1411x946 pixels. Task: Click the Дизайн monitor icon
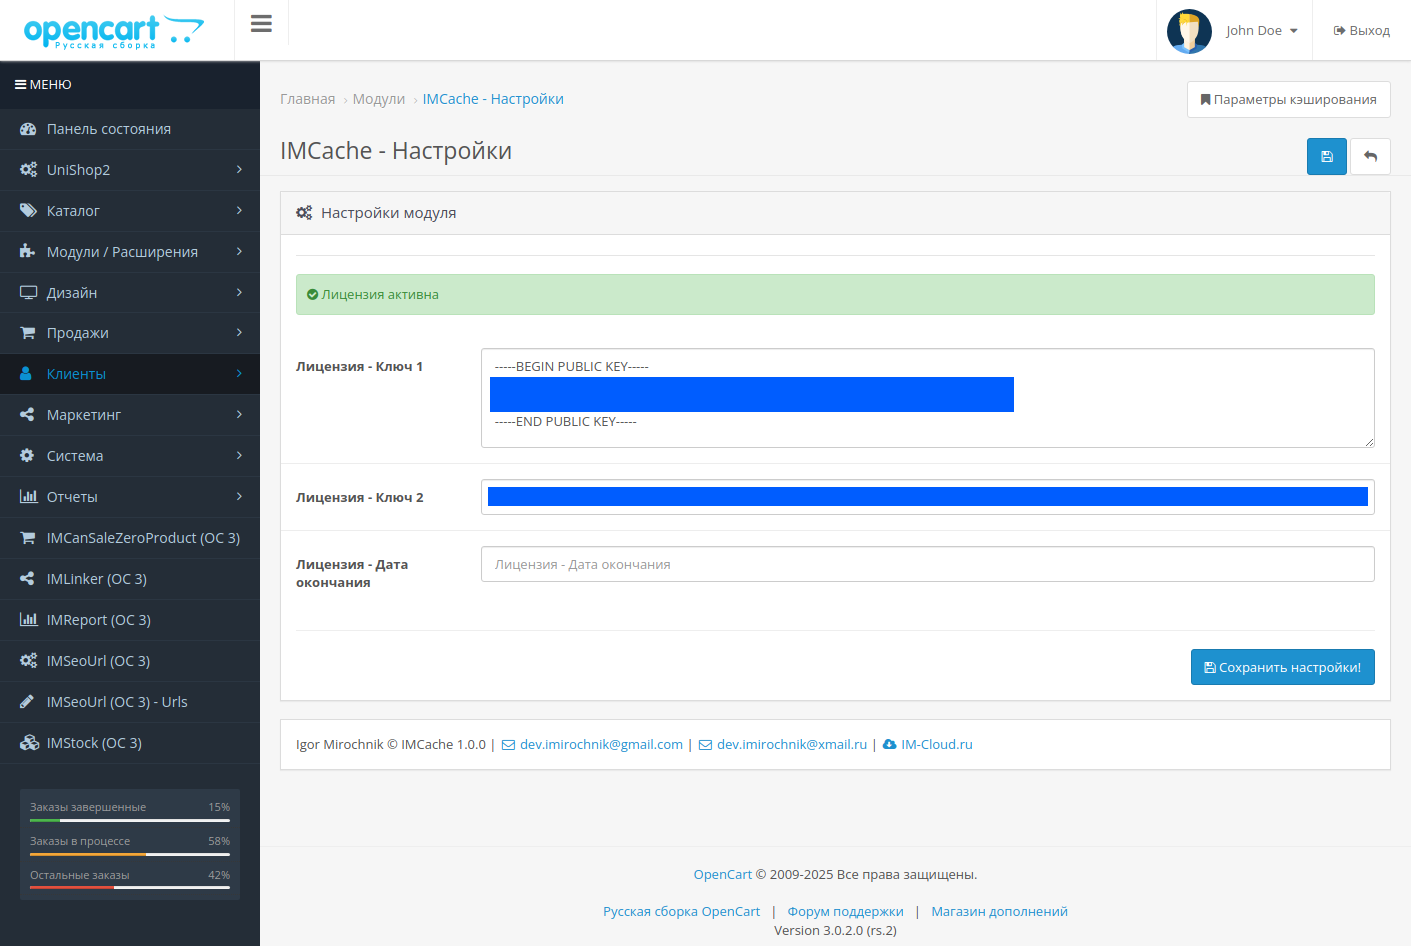tap(28, 293)
